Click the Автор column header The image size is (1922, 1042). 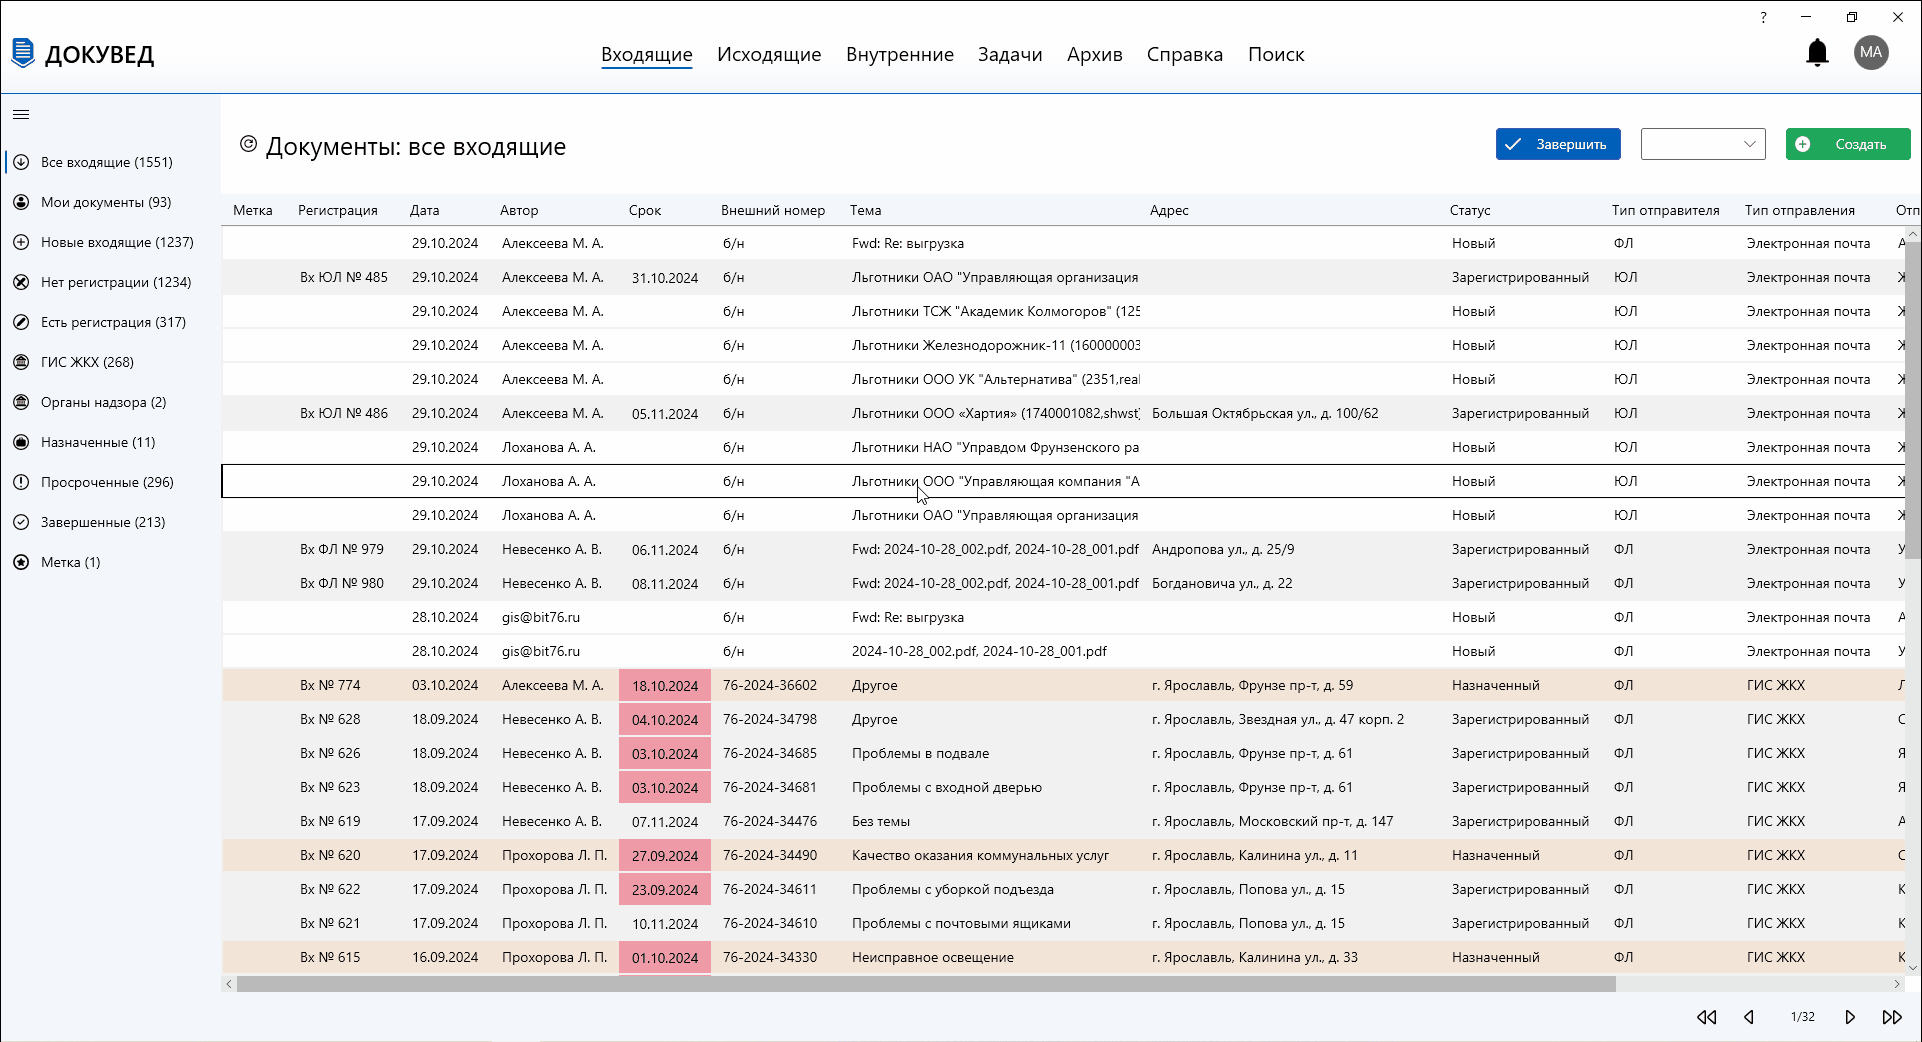(x=519, y=210)
